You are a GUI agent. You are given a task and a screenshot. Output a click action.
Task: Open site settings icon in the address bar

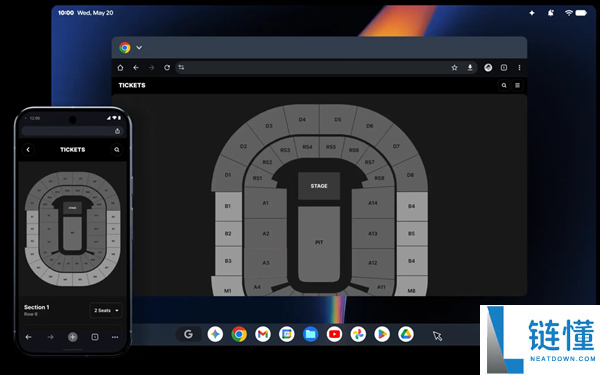[181, 68]
